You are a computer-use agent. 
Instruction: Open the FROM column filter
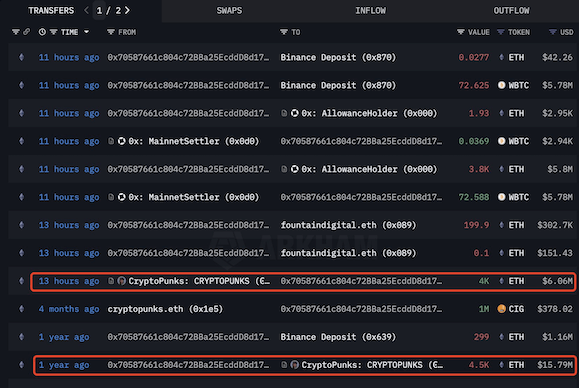click(x=110, y=32)
